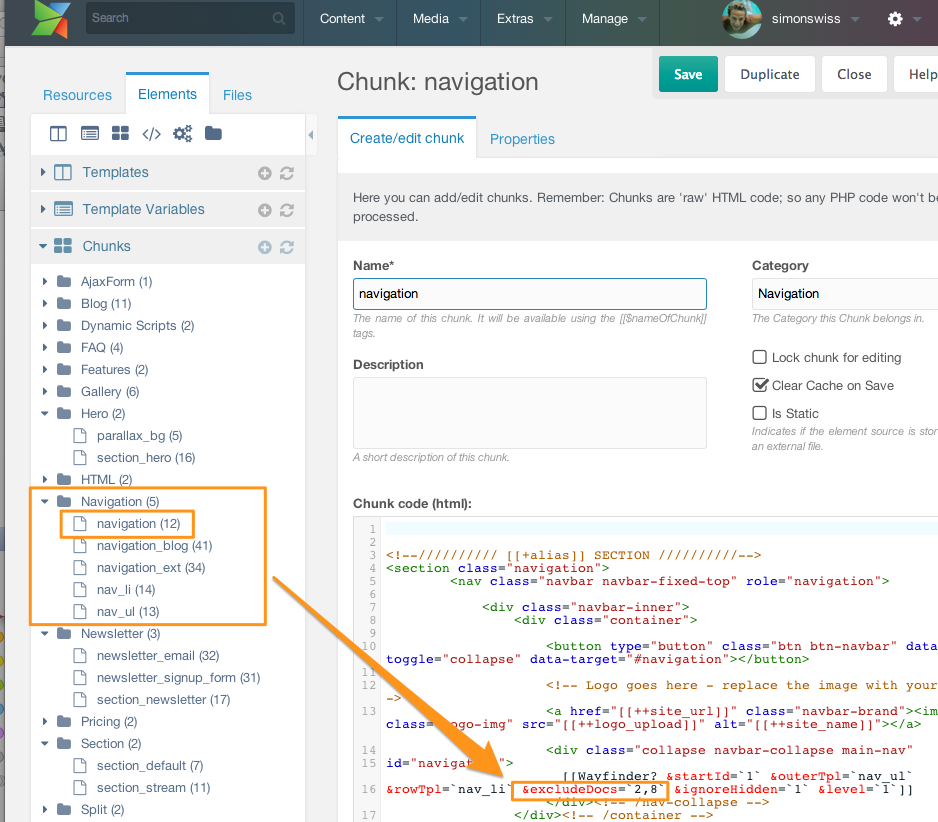The width and height of the screenshot is (938, 822).
Task: Open the Extras menu
Action: click(x=523, y=19)
